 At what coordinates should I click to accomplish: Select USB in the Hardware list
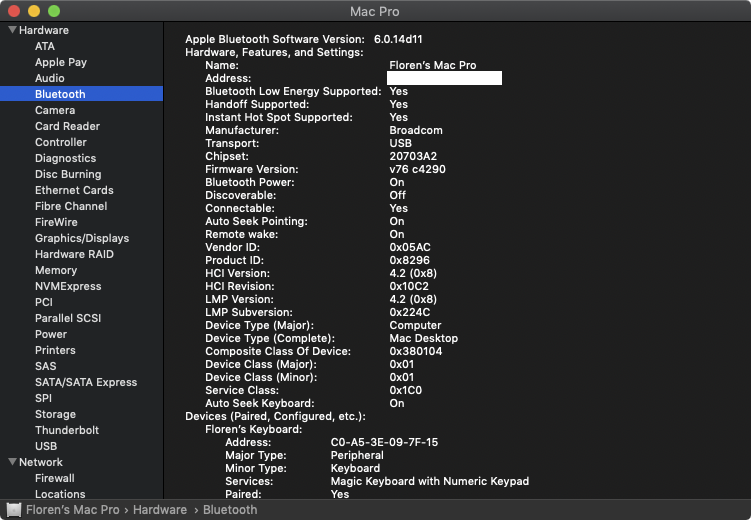point(46,446)
